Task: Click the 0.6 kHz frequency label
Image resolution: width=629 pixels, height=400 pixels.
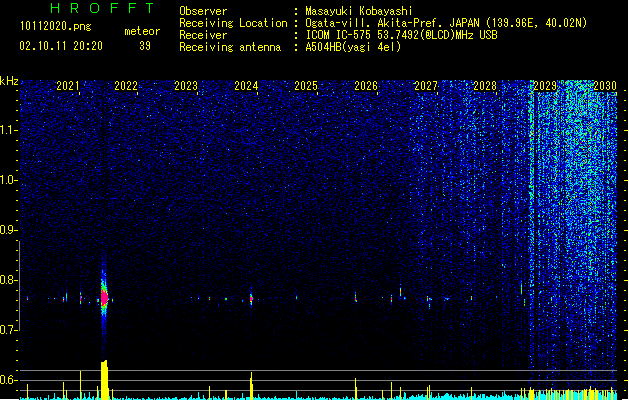Action: [x=9, y=380]
